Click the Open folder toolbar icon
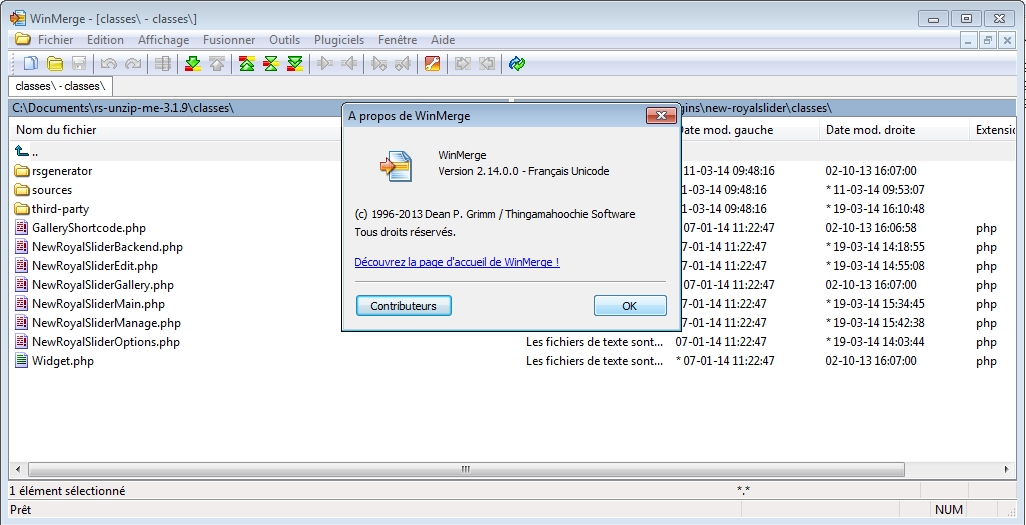 coord(55,63)
